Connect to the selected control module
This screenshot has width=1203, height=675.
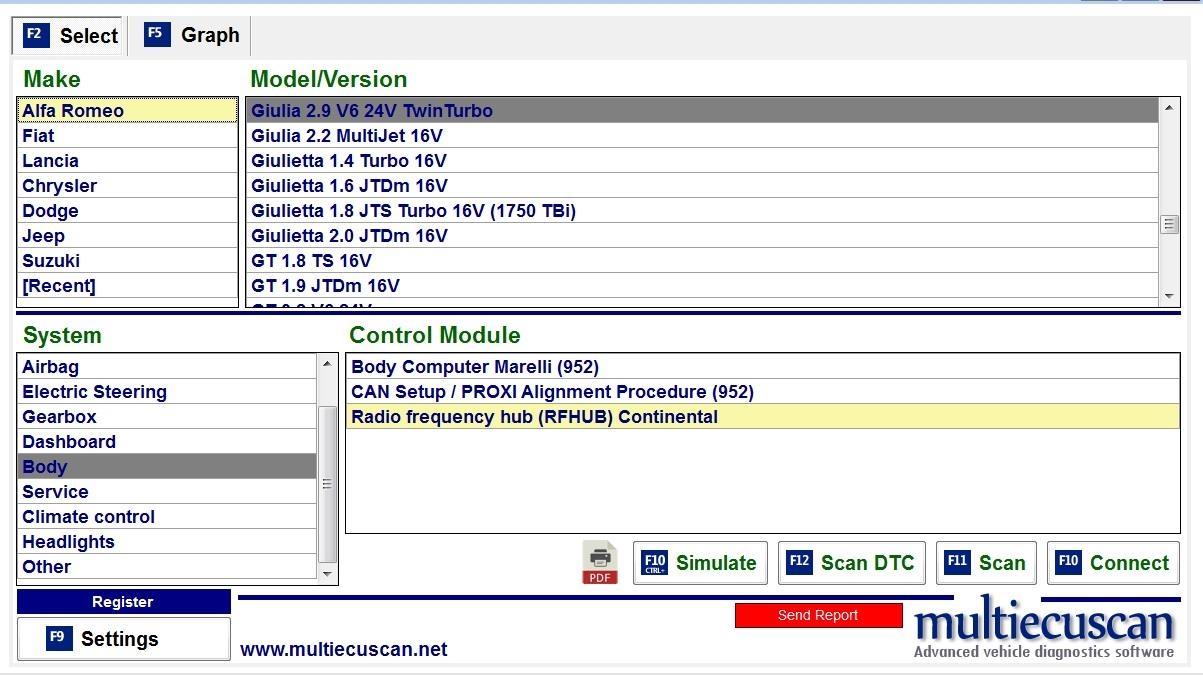(1113, 563)
